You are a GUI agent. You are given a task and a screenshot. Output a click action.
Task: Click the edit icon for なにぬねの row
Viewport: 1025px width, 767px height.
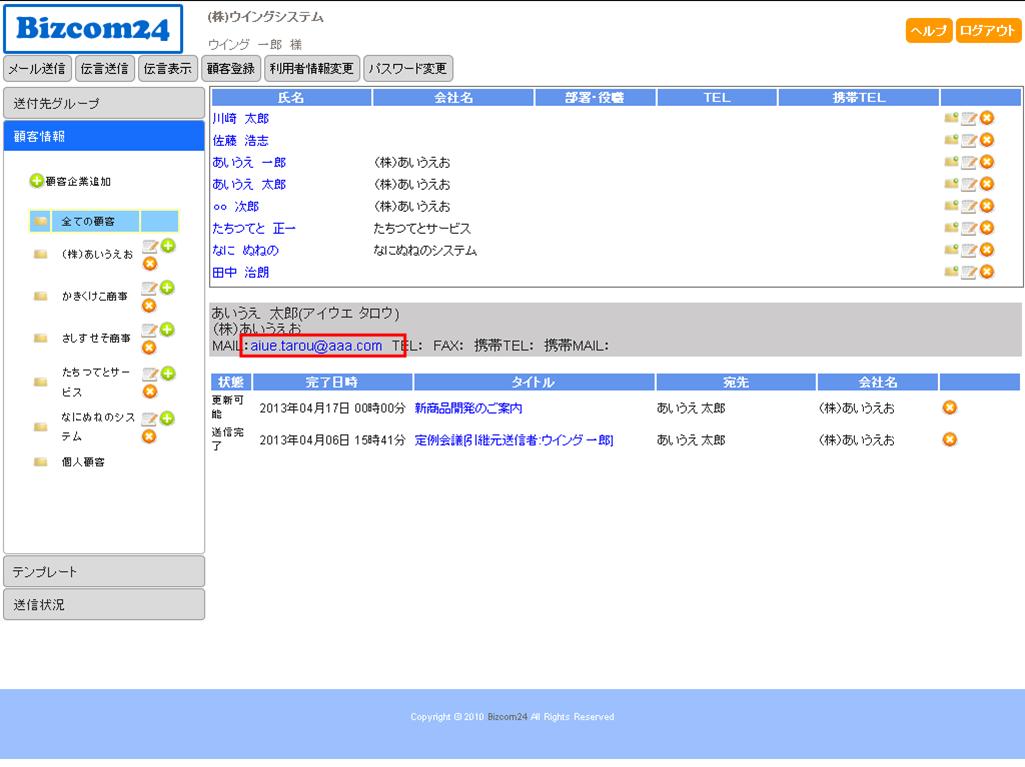[968, 250]
